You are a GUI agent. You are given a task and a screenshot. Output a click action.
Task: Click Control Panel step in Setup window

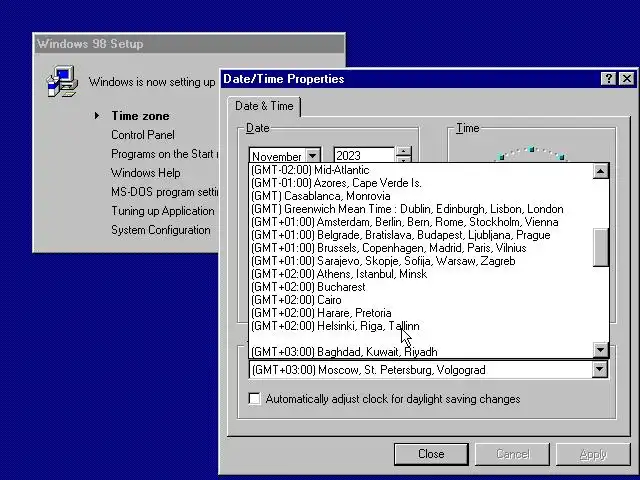click(x=143, y=135)
